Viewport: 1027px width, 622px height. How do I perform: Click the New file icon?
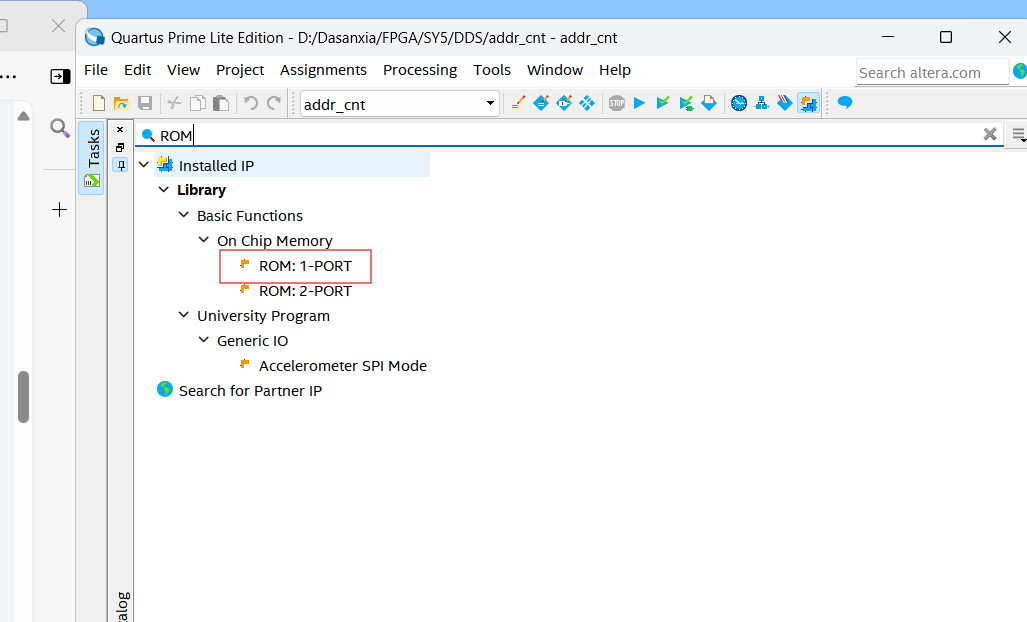coord(98,103)
